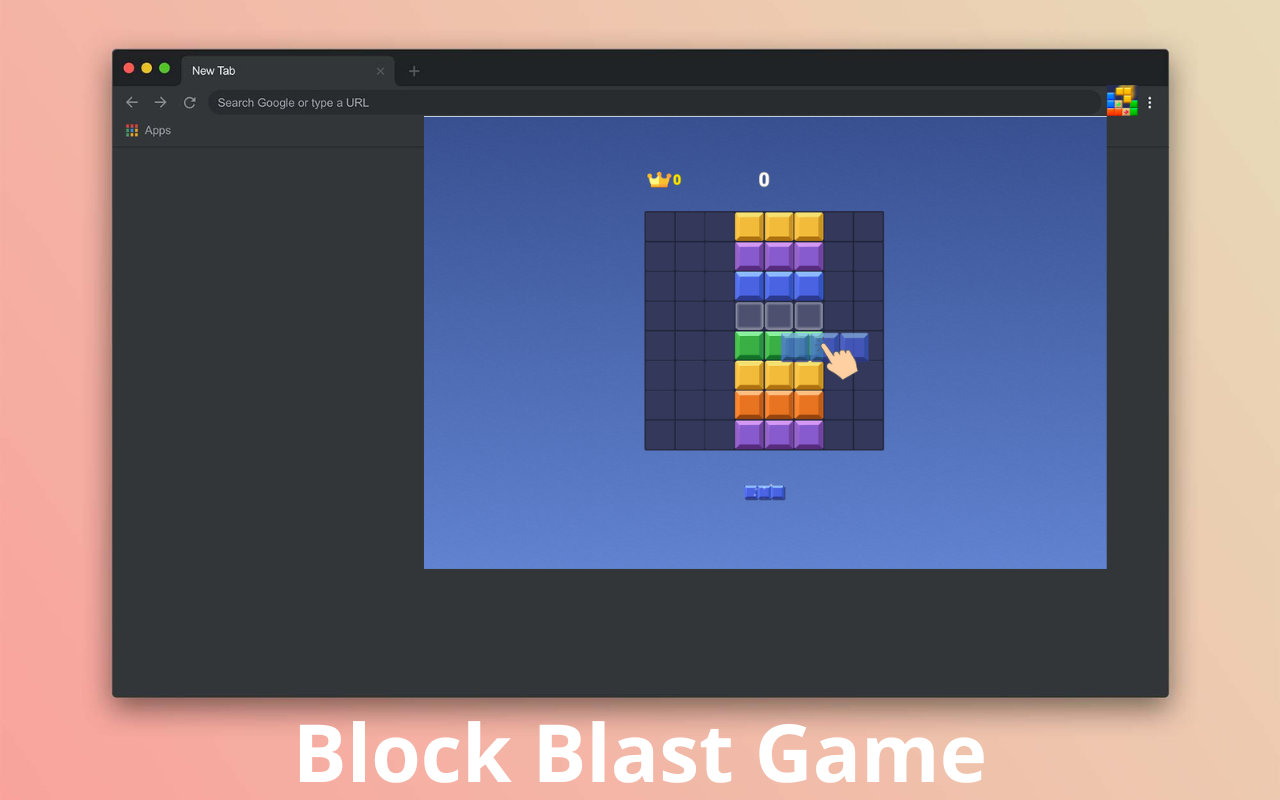Select the forward navigation arrow
This screenshot has height=800, width=1280.
click(x=160, y=101)
